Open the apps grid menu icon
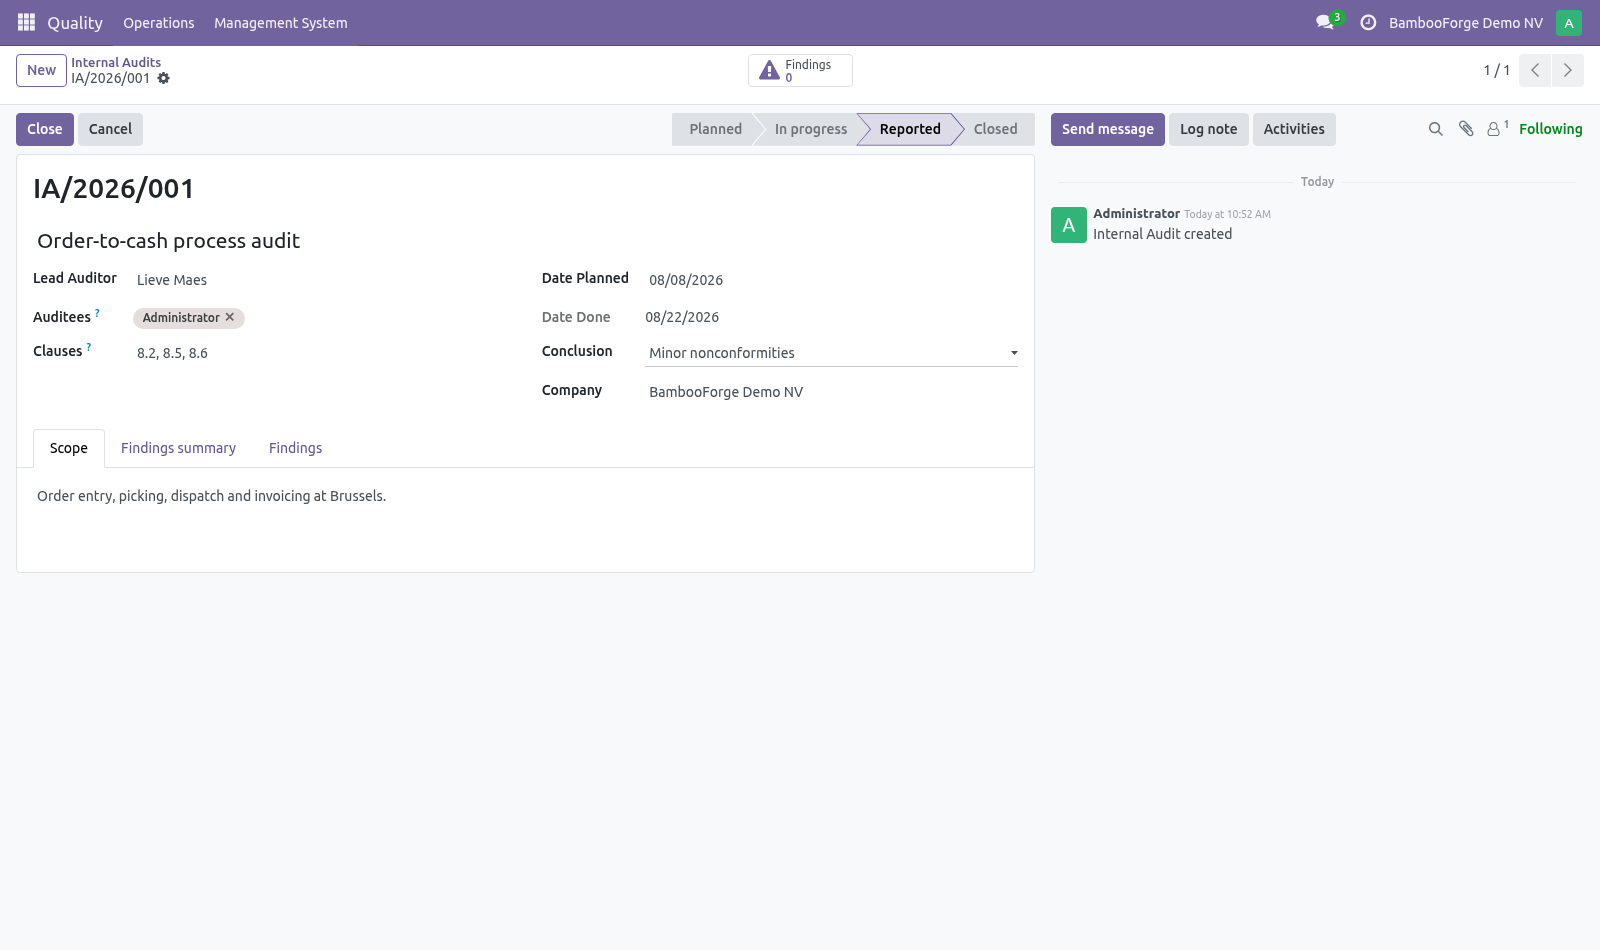The image size is (1600, 950). (26, 22)
